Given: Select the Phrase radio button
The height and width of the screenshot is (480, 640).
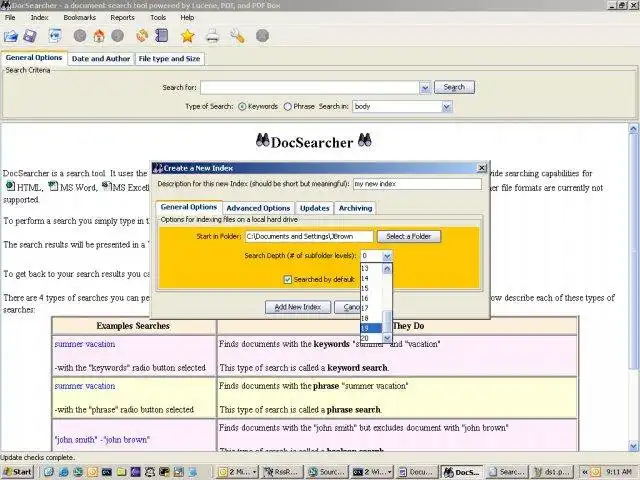Looking at the screenshot, I should click(288, 107).
